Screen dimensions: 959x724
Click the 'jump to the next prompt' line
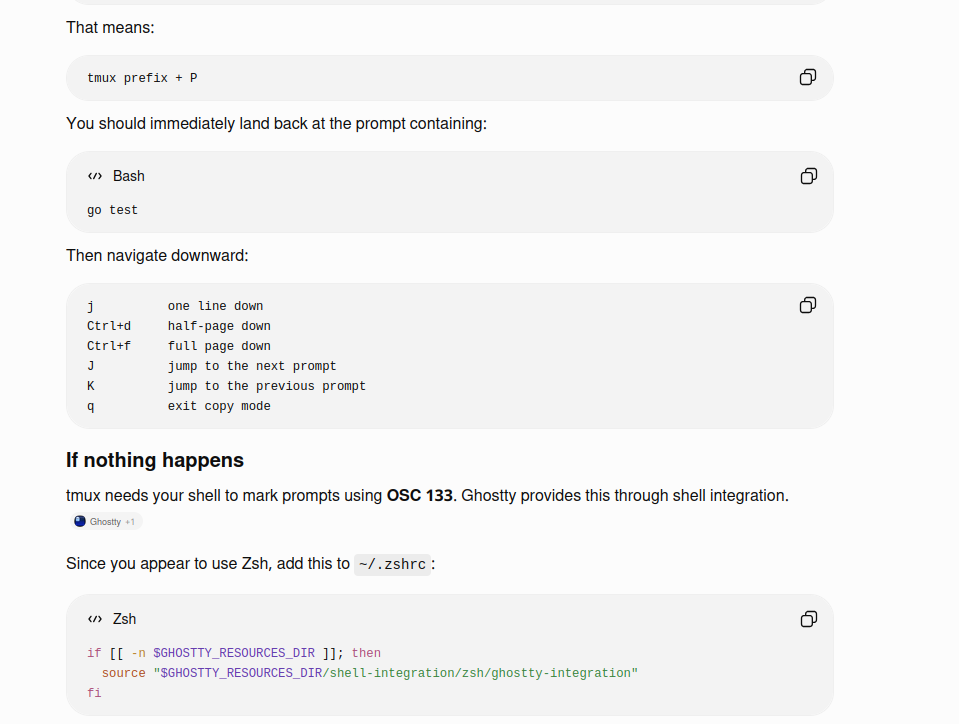coord(212,366)
